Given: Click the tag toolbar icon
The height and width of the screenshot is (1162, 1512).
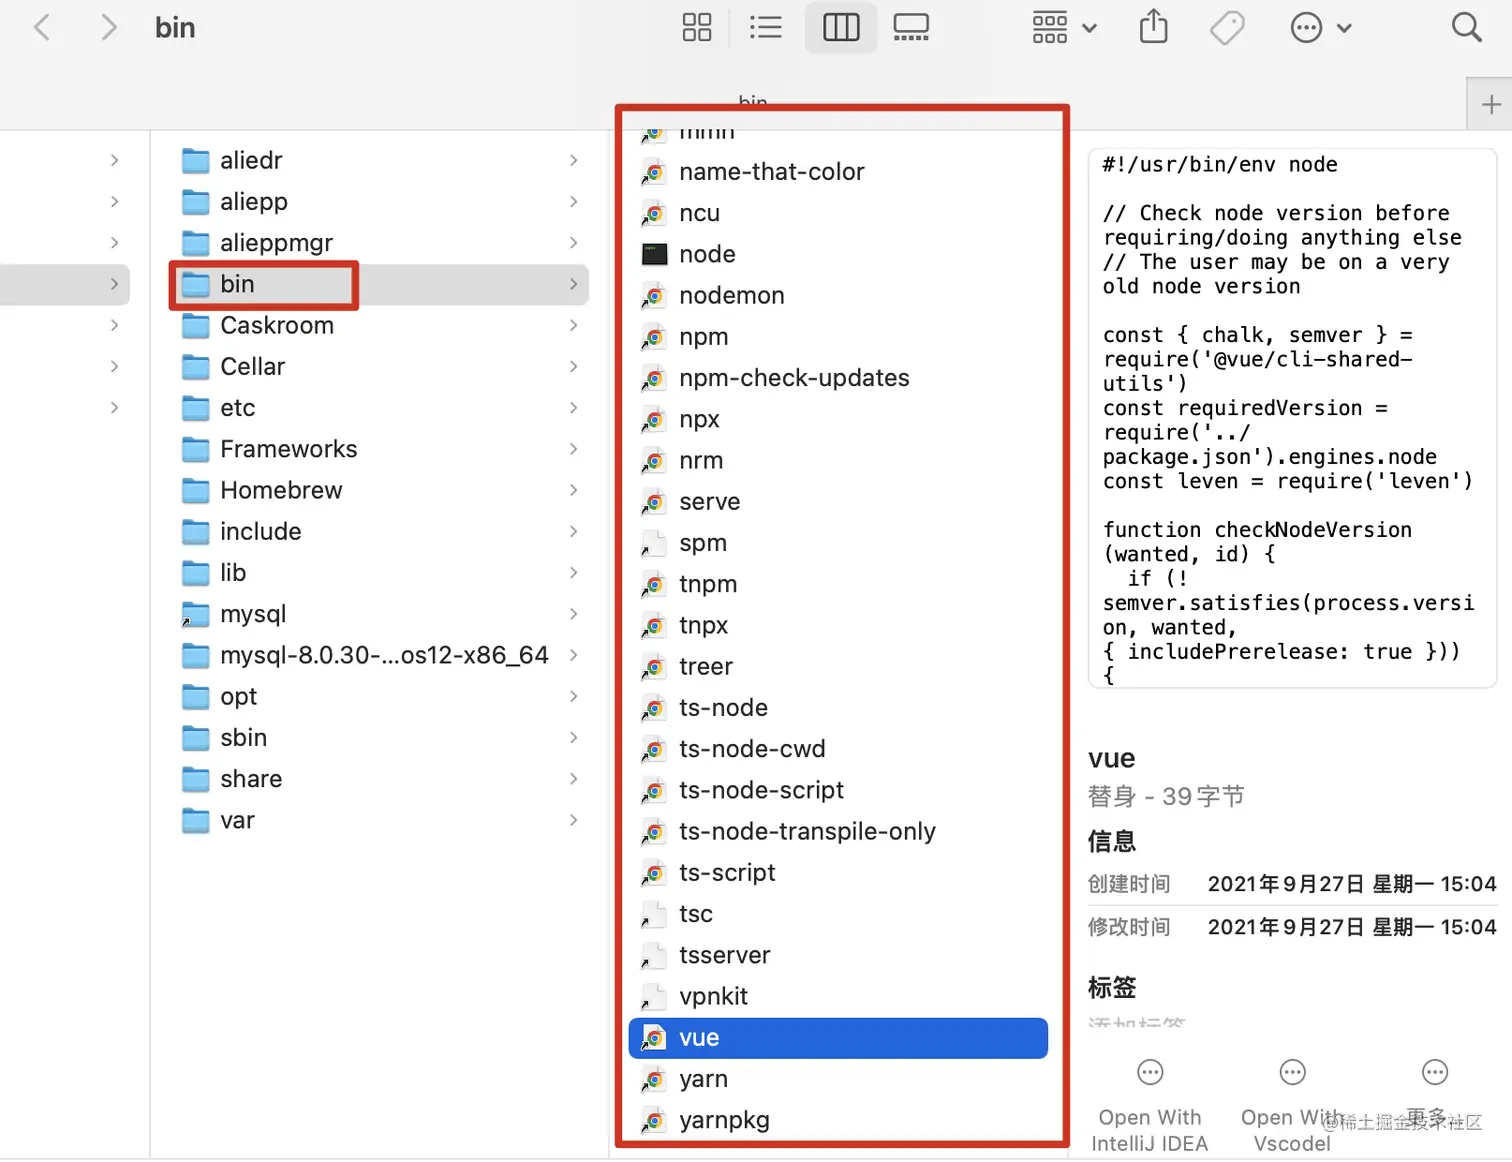Looking at the screenshot, I should 1227,27.
